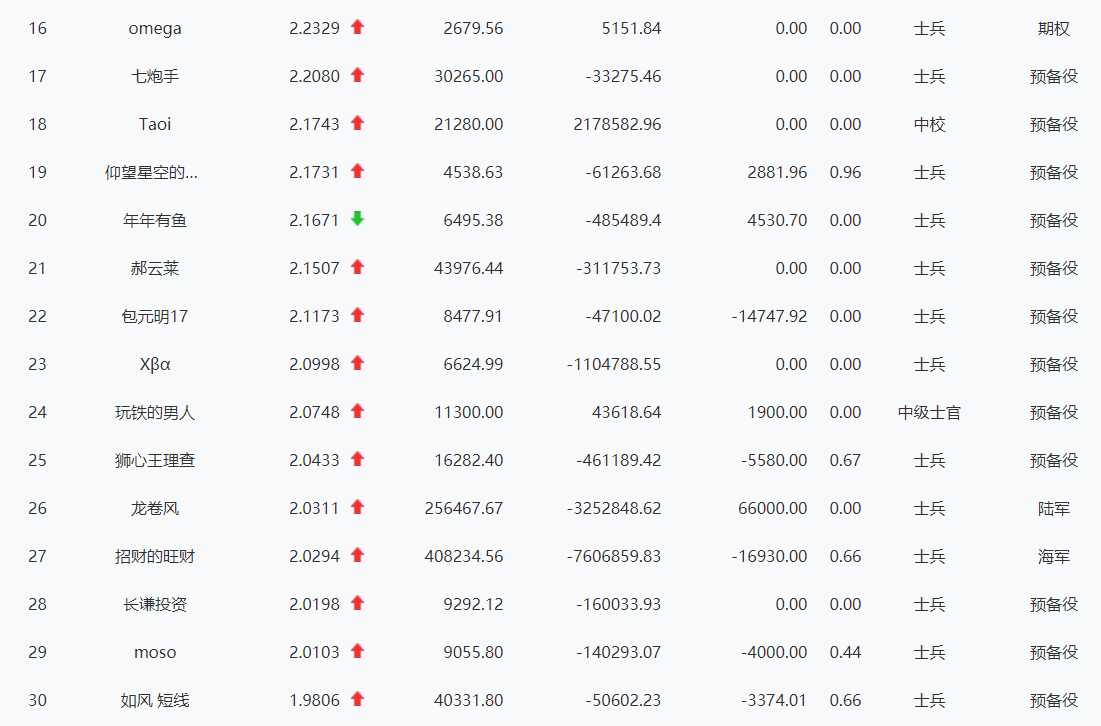This screenshot has height=726, width=1101.
Task: Open the omega trader profile
Action: 154,29
